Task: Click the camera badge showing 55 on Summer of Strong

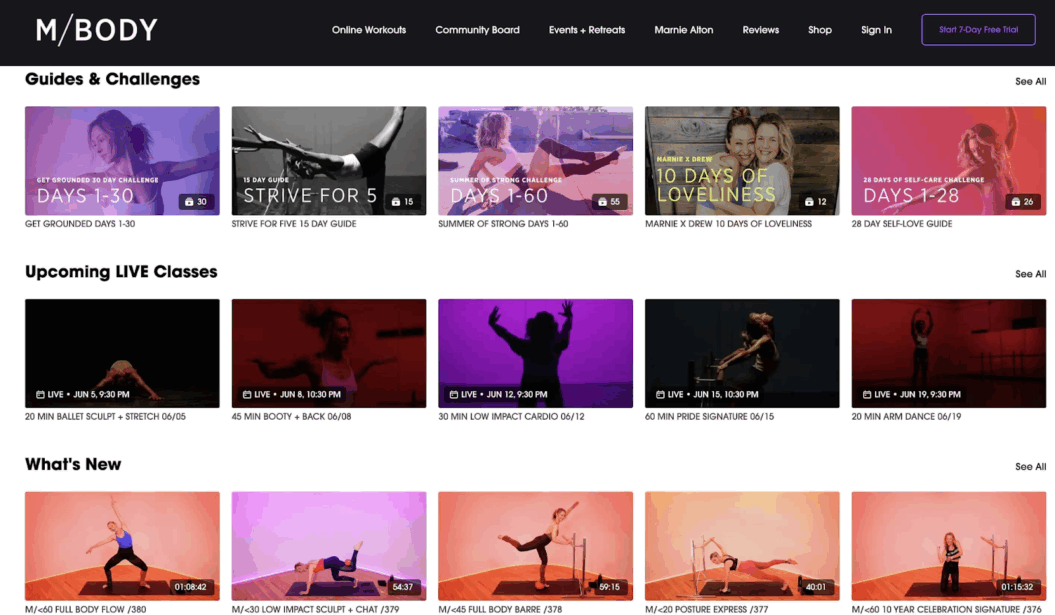Action: click(612, 201)
